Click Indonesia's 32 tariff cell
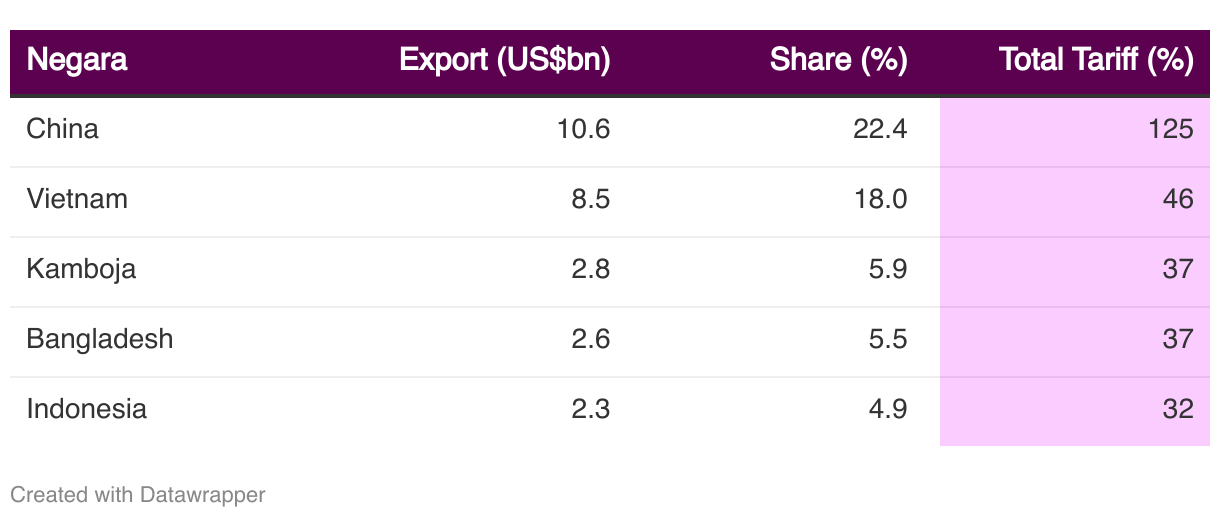Image resolution: width=1220 pixels, height=518 pixels. tap(1178, 409)
